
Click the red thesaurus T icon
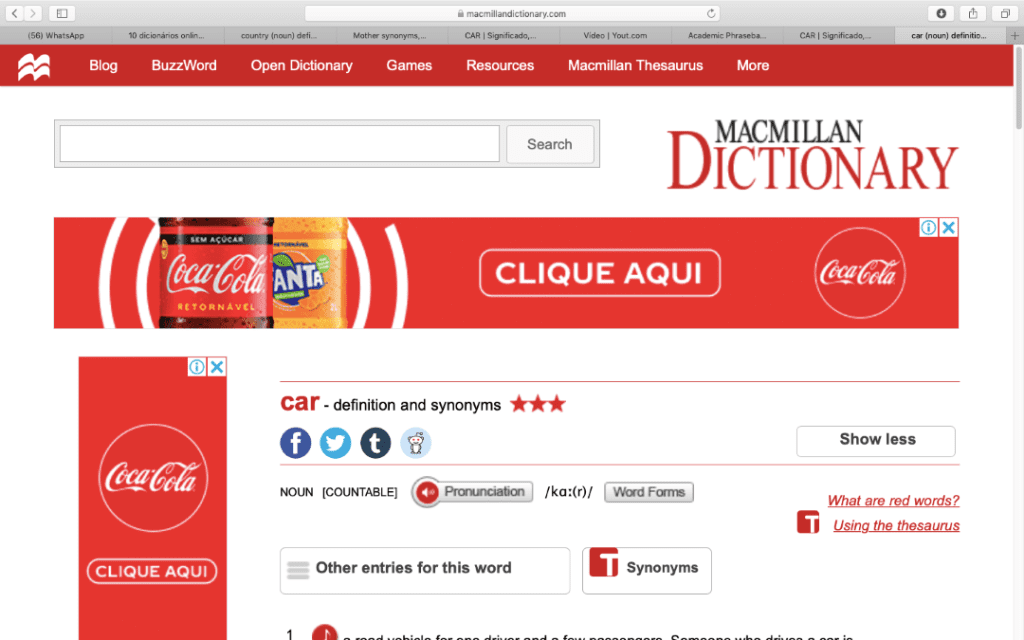pos(808,522)
